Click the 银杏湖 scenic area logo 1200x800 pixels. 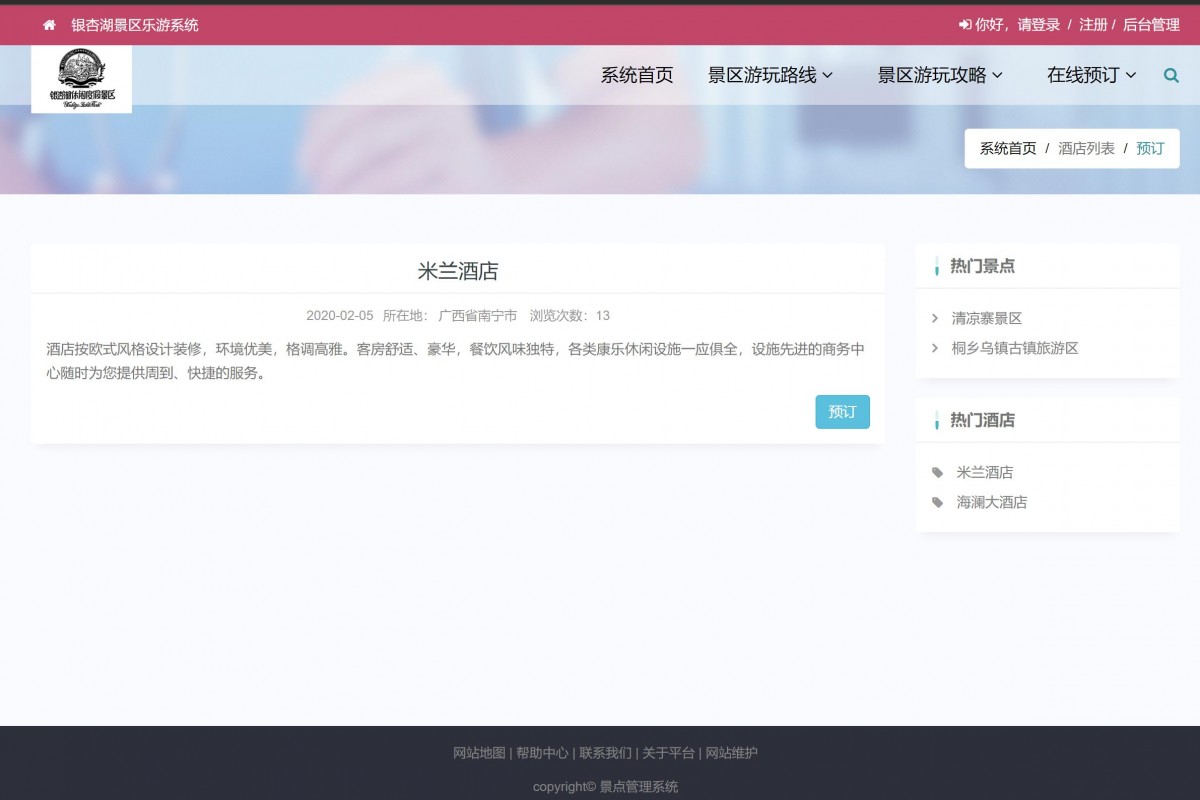tap(81, 79)
